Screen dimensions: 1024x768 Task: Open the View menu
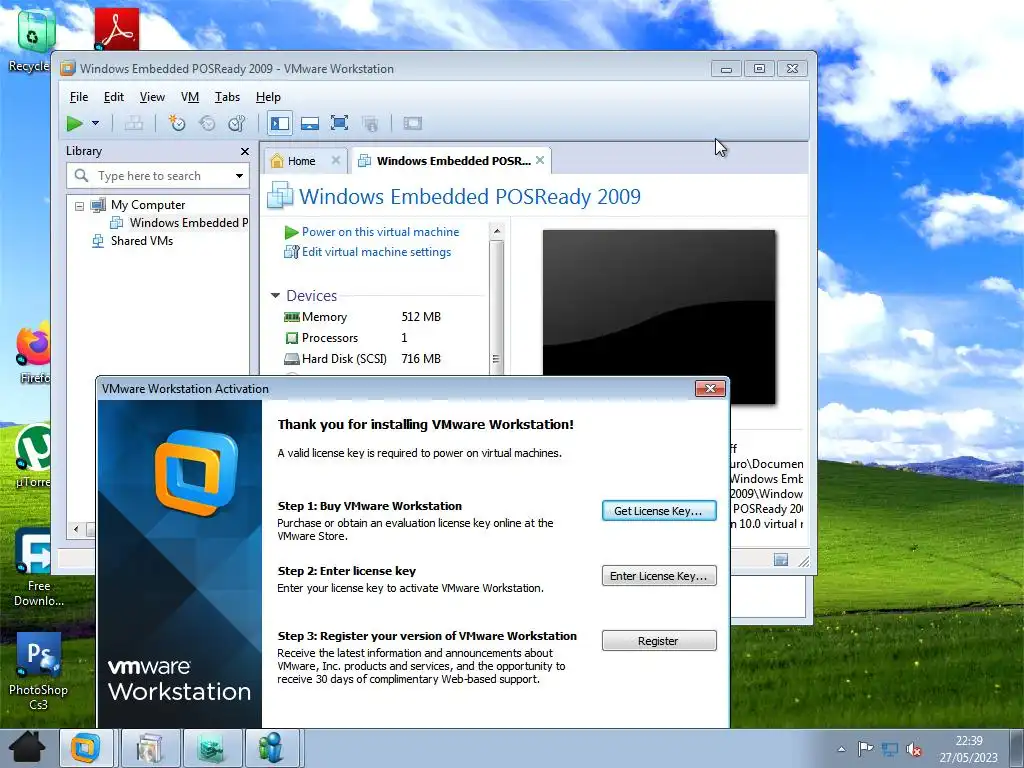pyautogui.click(x=152, y=97)
